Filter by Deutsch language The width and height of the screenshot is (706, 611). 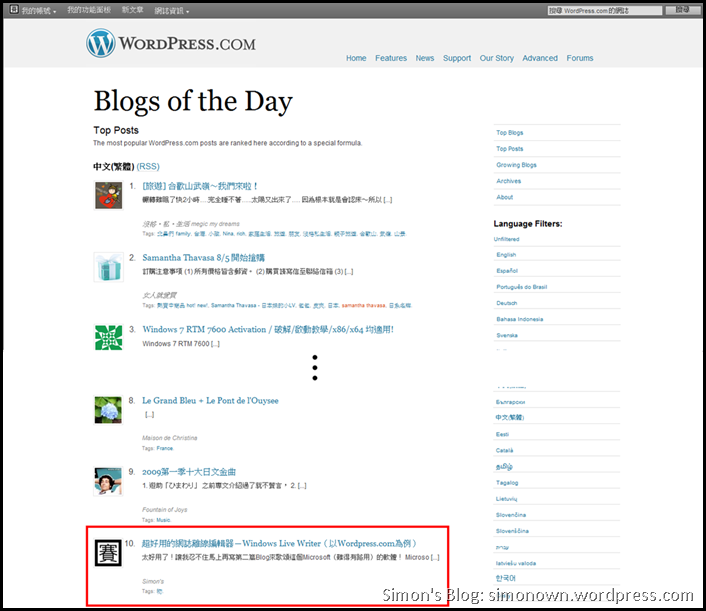(x=507, y=303)
